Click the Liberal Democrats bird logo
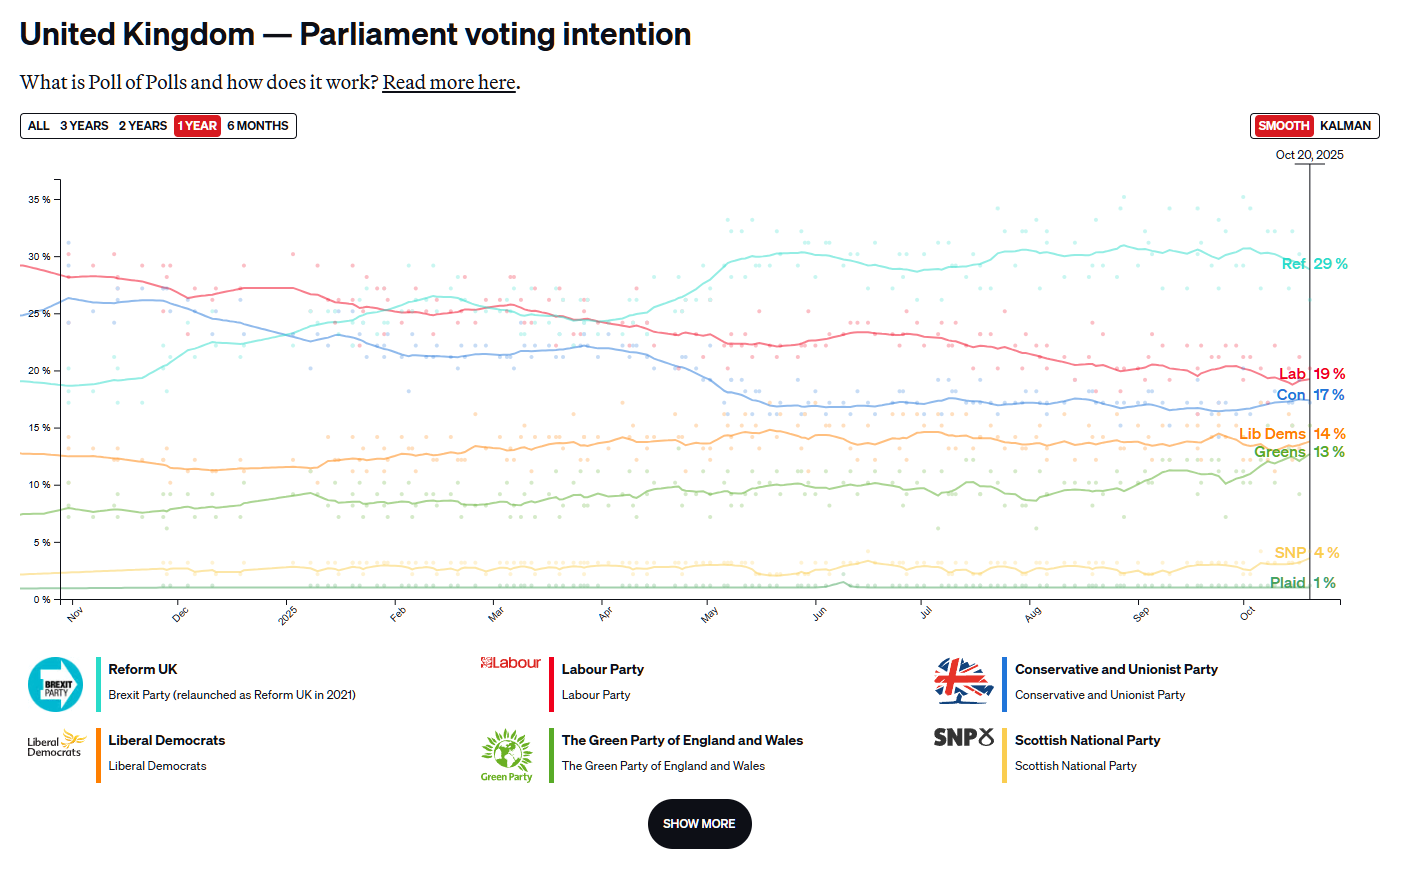This screenshot has height=889, width=1406. coord(56,743)
